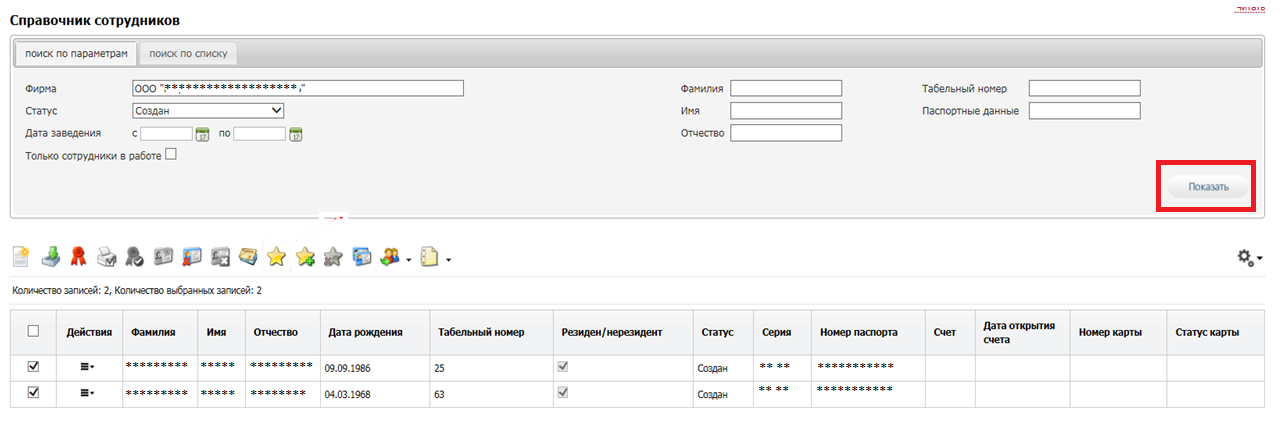The width and height of the screenshot is (1283, 423).
Task: Switch to 'поиск по параметрам' tab
Action: pos(76,53)
